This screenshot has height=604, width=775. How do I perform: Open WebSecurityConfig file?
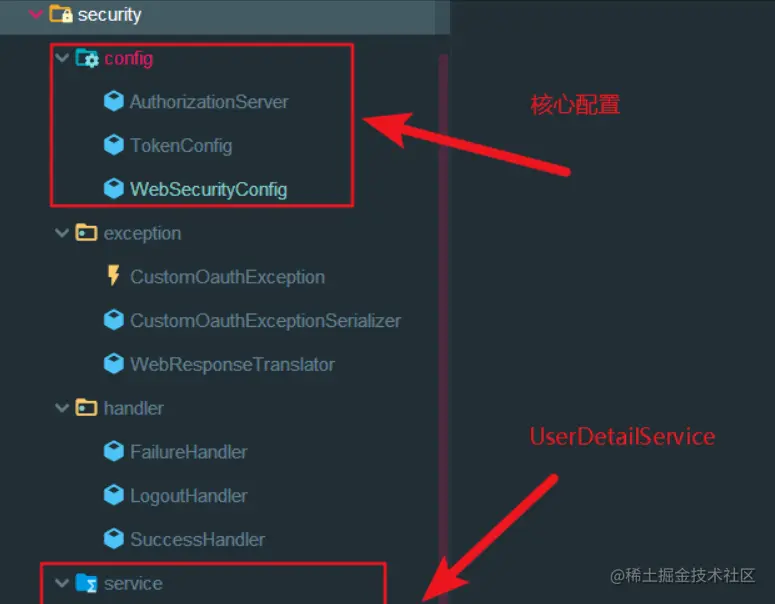209,189
